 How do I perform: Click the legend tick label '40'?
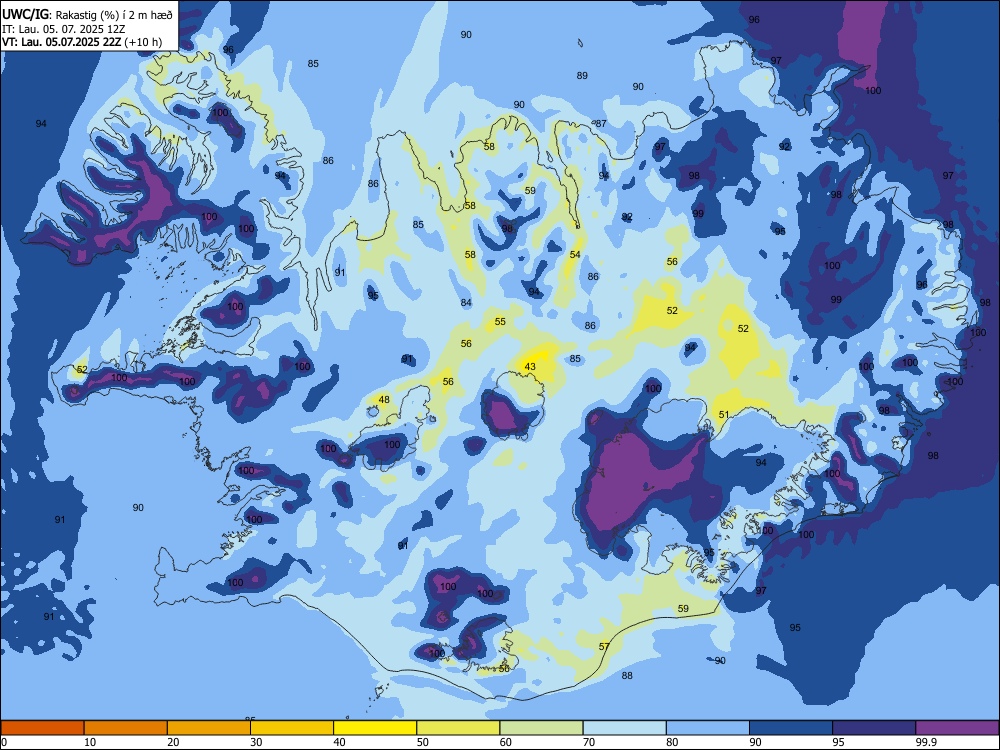pyautogui.click(x=339, y=742)
